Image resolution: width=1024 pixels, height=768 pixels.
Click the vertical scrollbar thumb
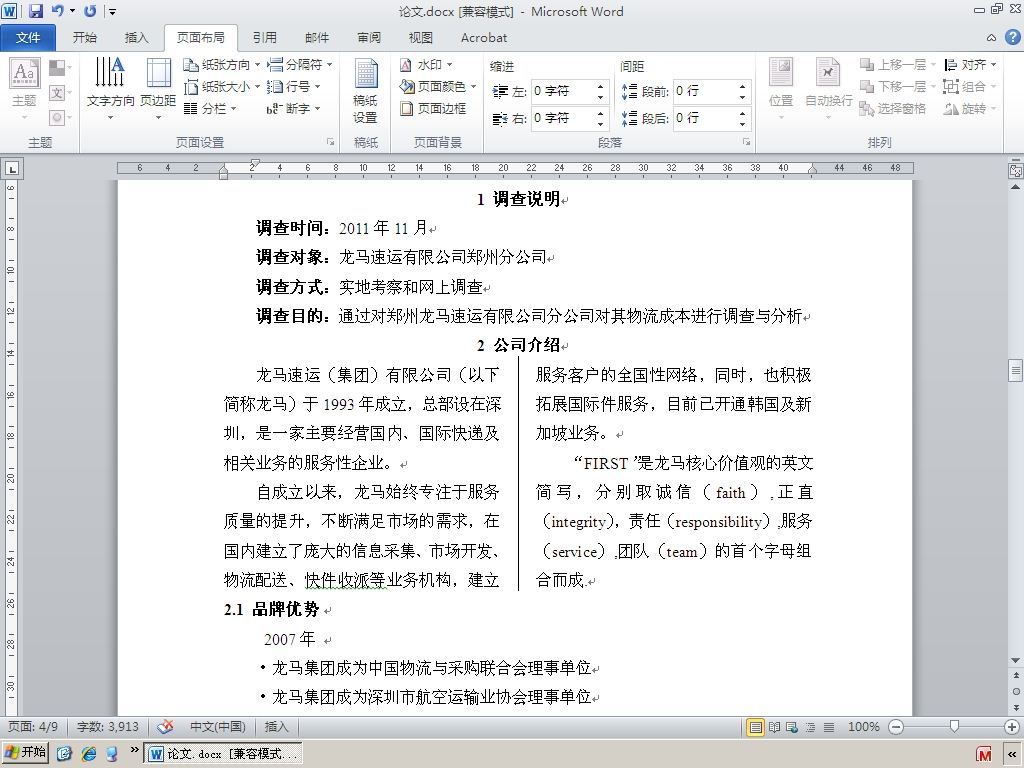tap(1016, 370)
